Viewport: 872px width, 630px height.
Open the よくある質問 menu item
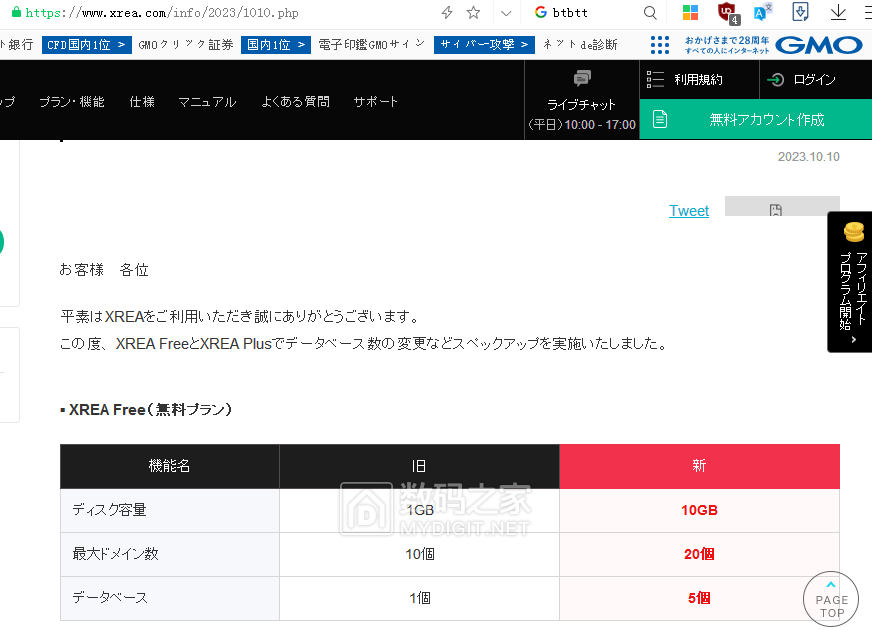pos(295,102)
